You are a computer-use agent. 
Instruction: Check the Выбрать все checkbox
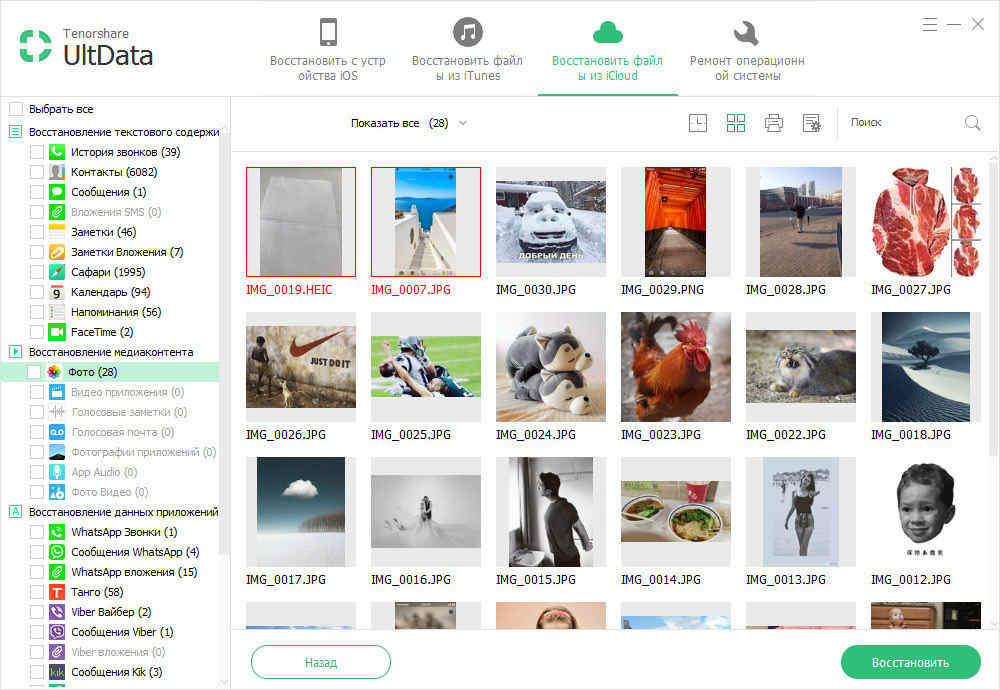(16, 109)
